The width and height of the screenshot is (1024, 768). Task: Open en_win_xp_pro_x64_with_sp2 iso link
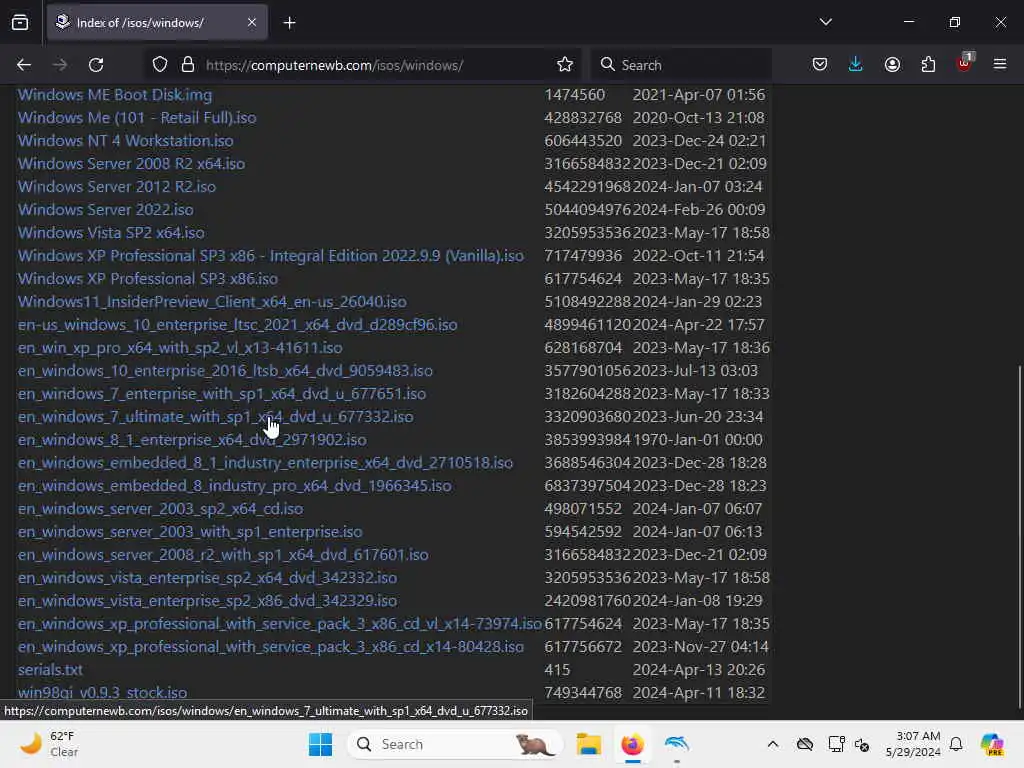click(180, 347)
